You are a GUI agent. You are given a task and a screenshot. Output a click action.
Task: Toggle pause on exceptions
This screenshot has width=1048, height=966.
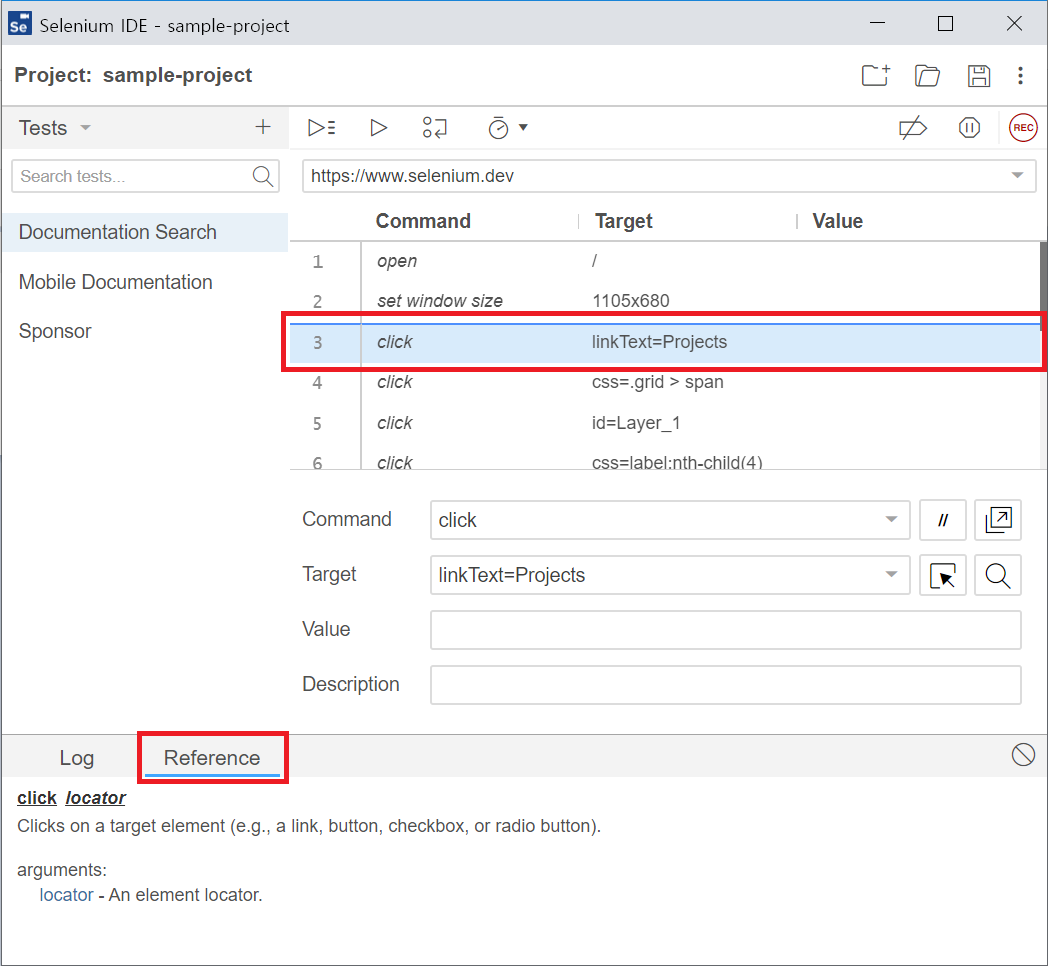click(x=969, y=128)
